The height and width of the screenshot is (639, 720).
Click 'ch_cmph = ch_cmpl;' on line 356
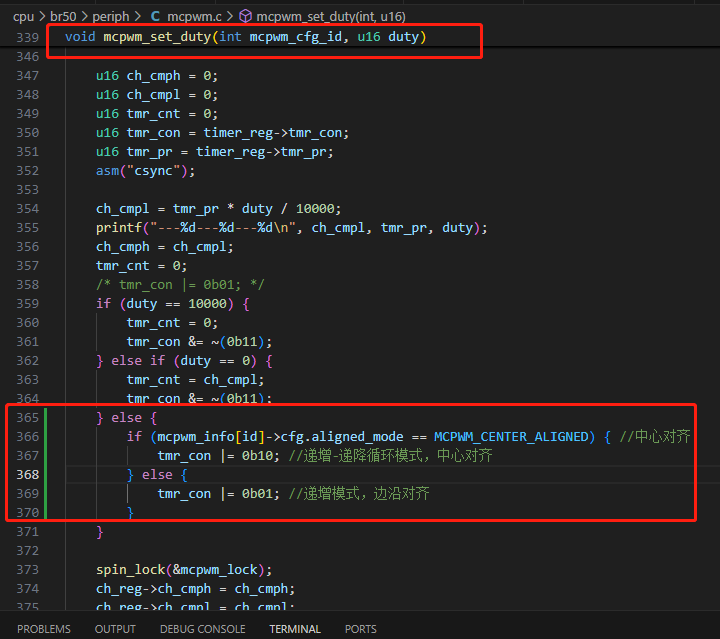point(164,247)
